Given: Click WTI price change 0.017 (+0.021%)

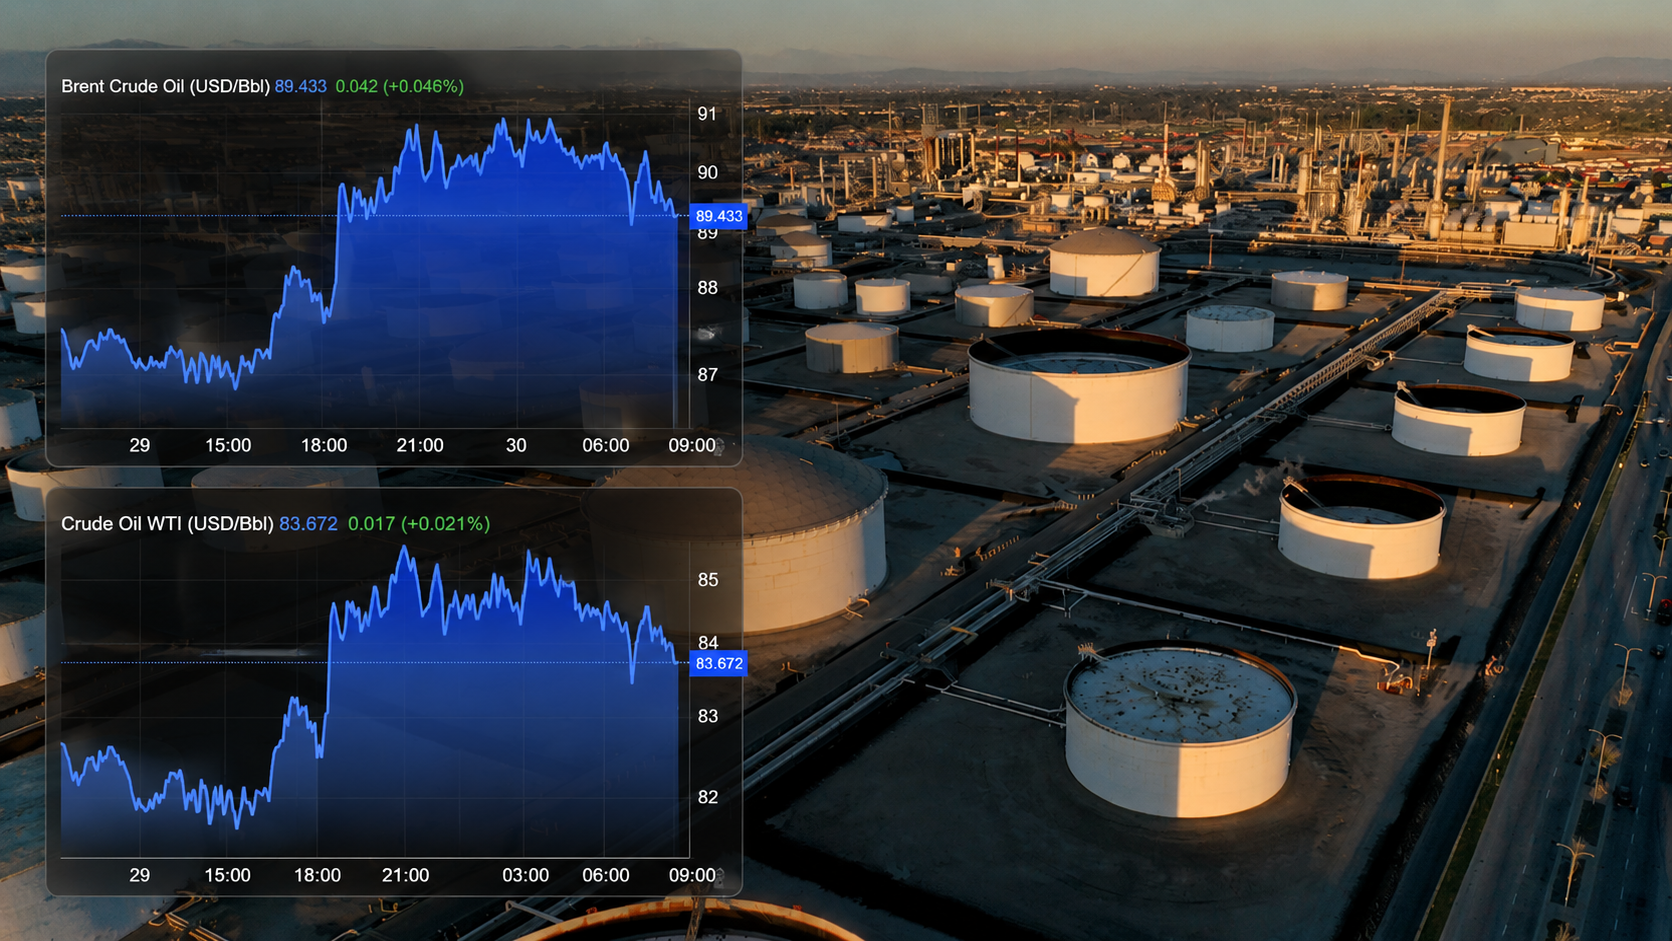Looking at the screenshot, I should click(x=419, y=523).
